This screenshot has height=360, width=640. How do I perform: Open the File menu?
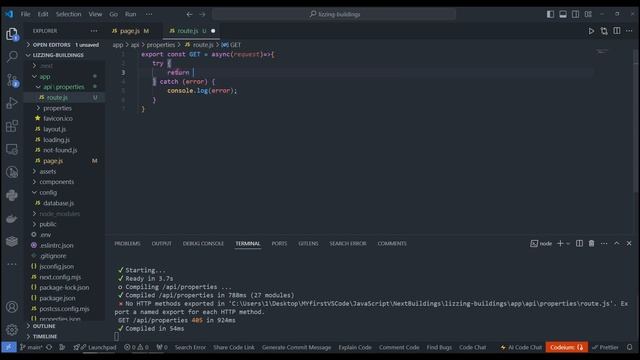(x=25, y=14)
